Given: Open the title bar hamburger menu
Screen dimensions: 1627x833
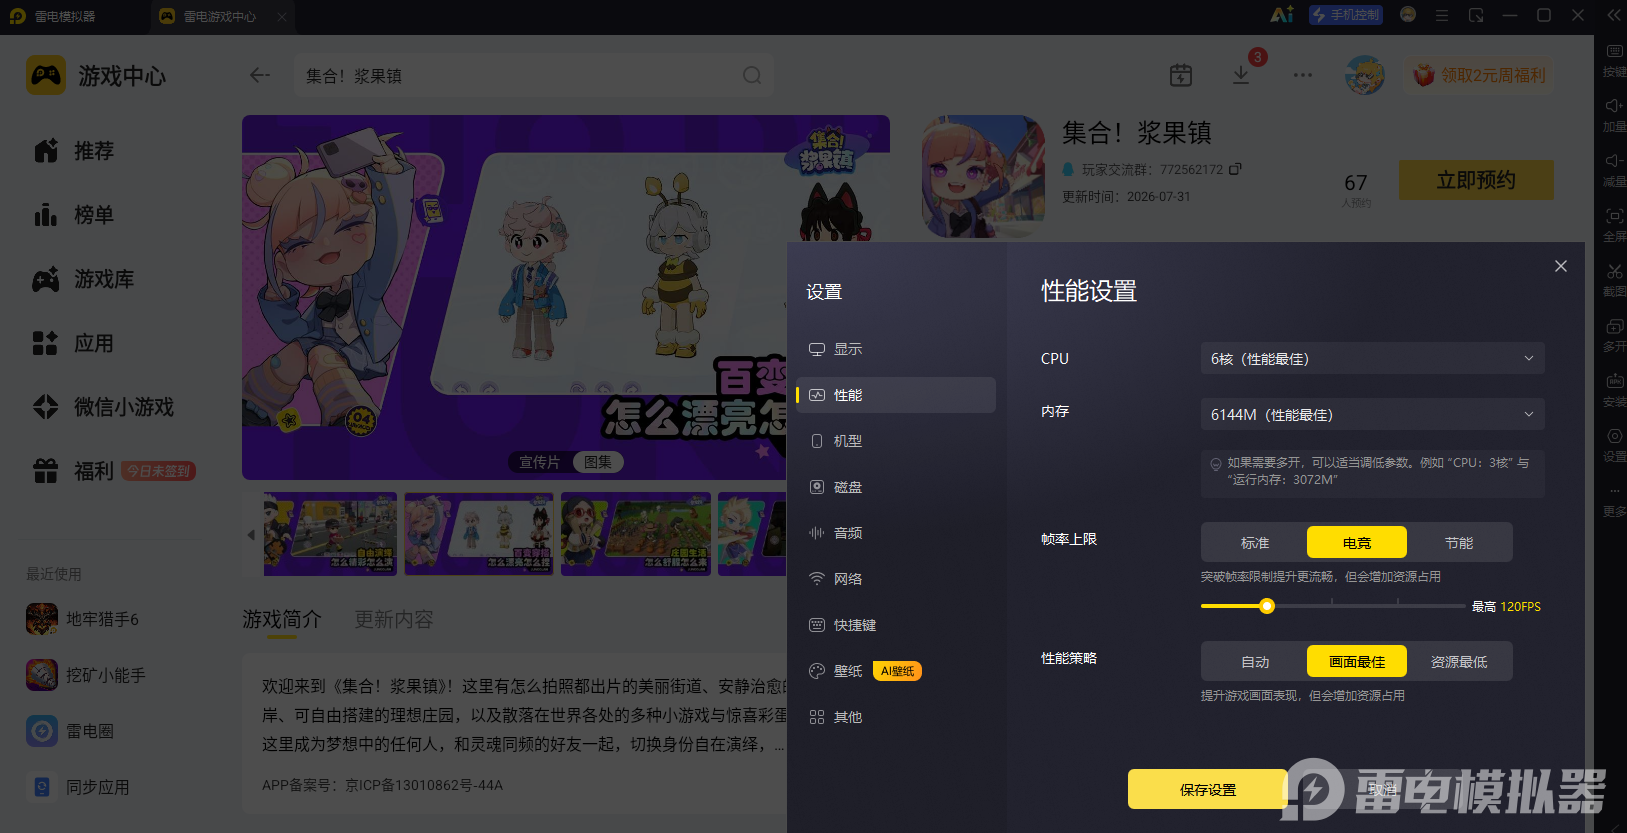Looking at the screenshot, I should [x=1442, y=15].
